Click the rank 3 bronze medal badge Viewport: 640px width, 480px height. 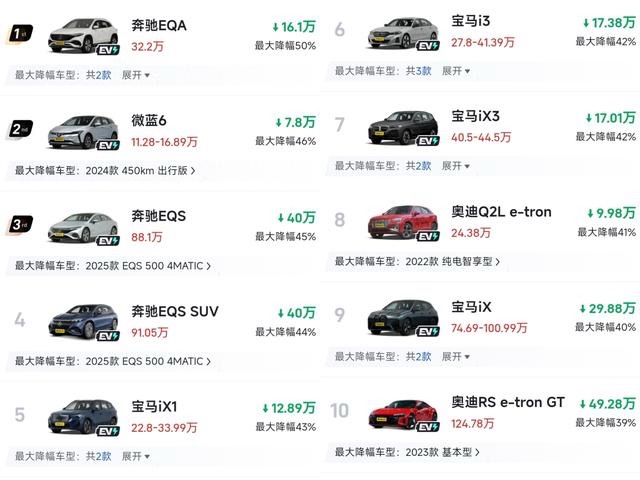pos(20,224)
